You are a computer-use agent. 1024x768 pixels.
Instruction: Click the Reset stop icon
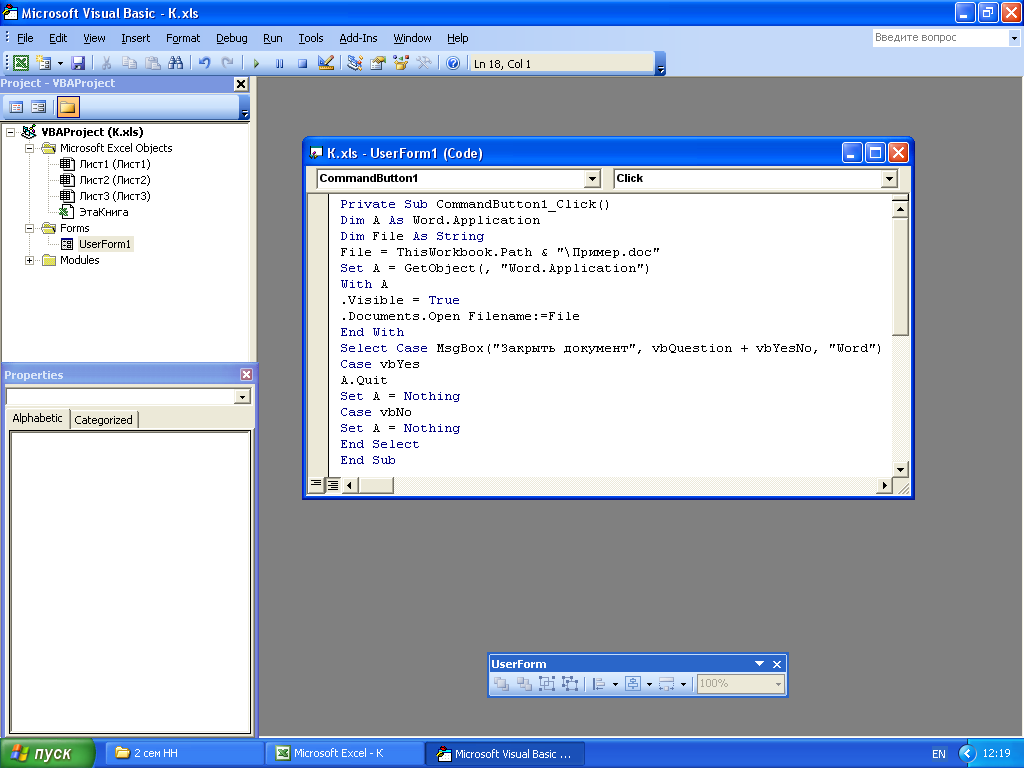[x=302, y=63]
